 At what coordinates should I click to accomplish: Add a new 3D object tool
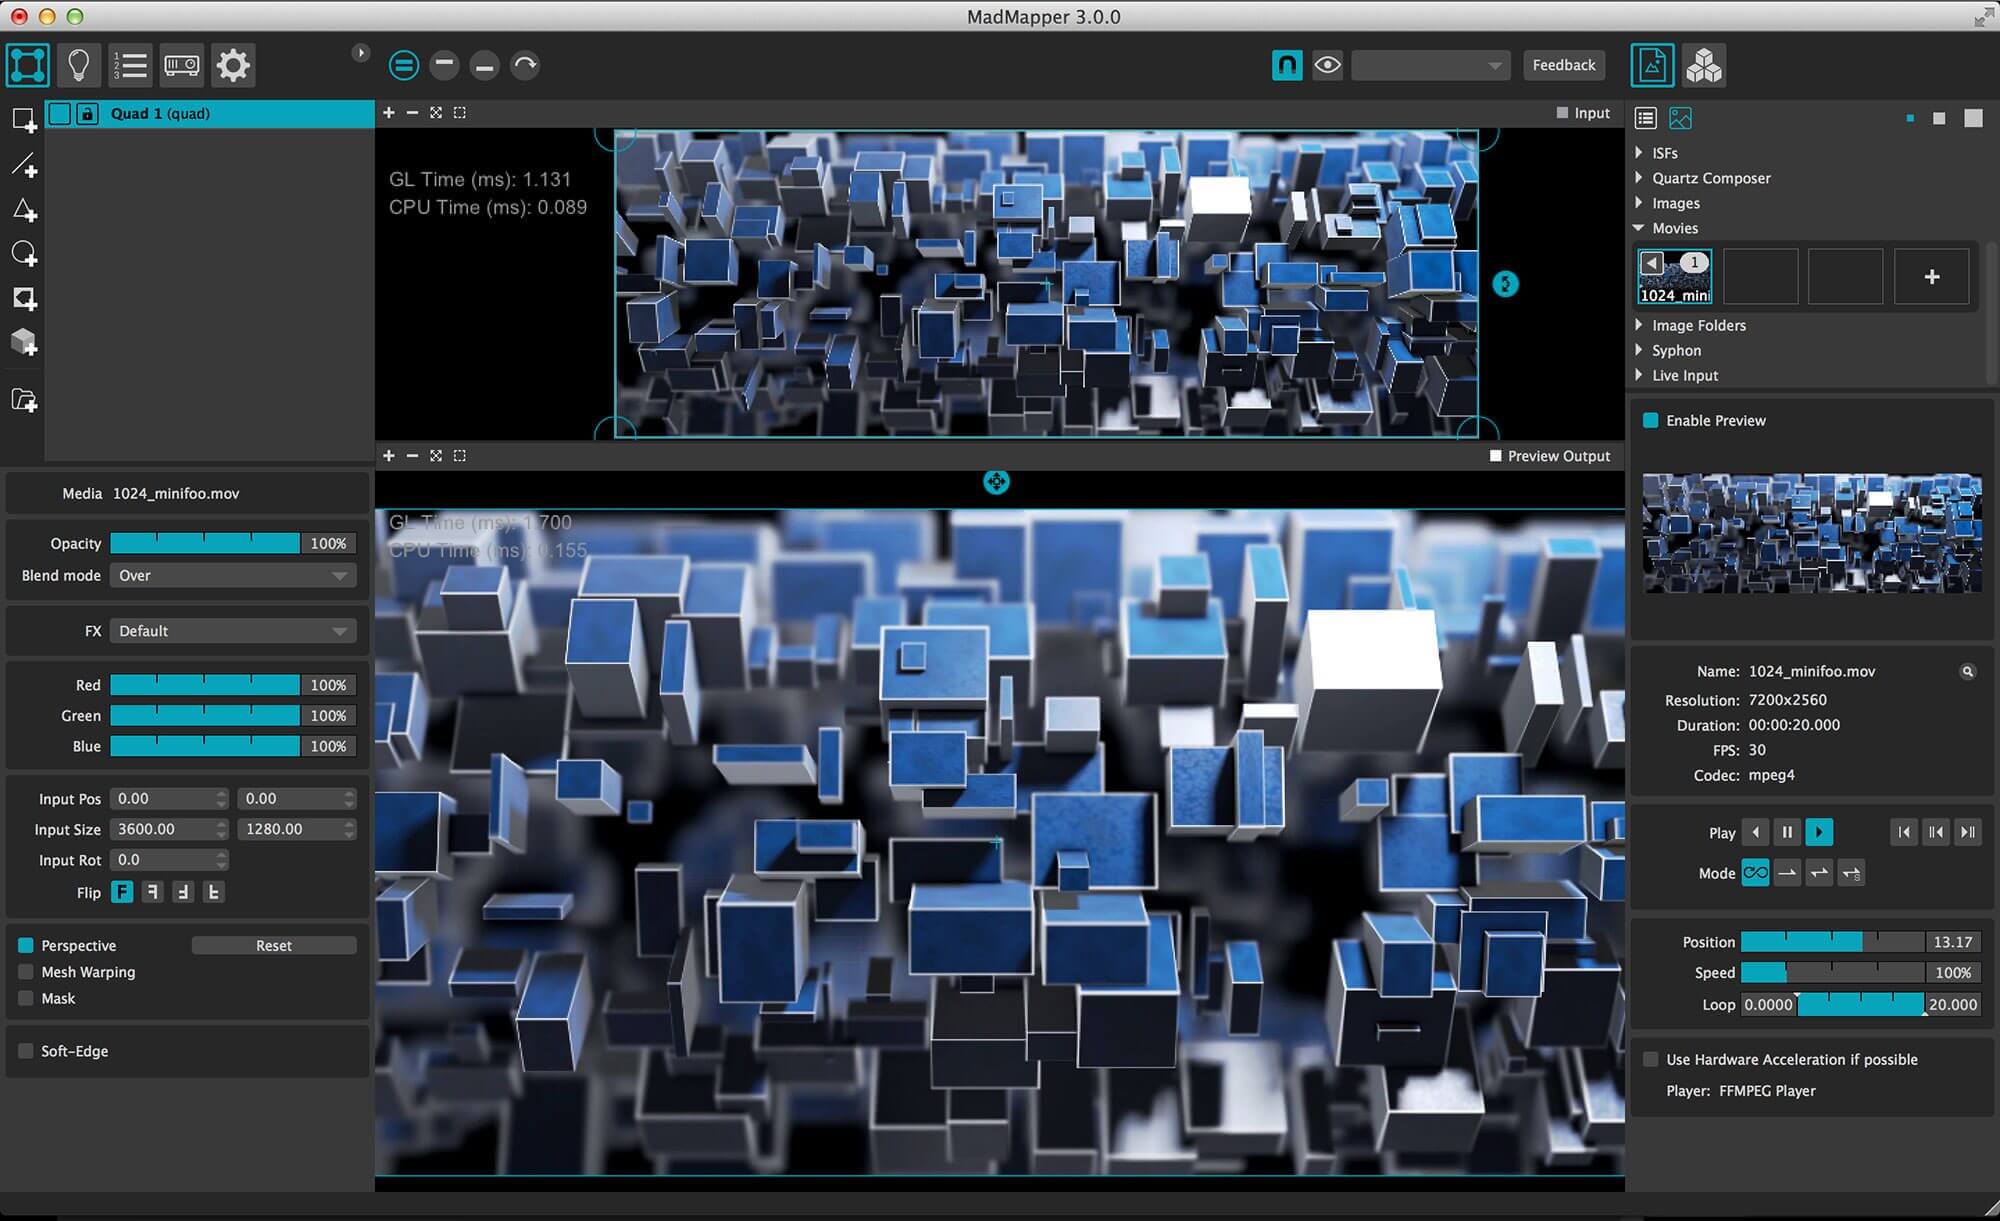(24, 342)
